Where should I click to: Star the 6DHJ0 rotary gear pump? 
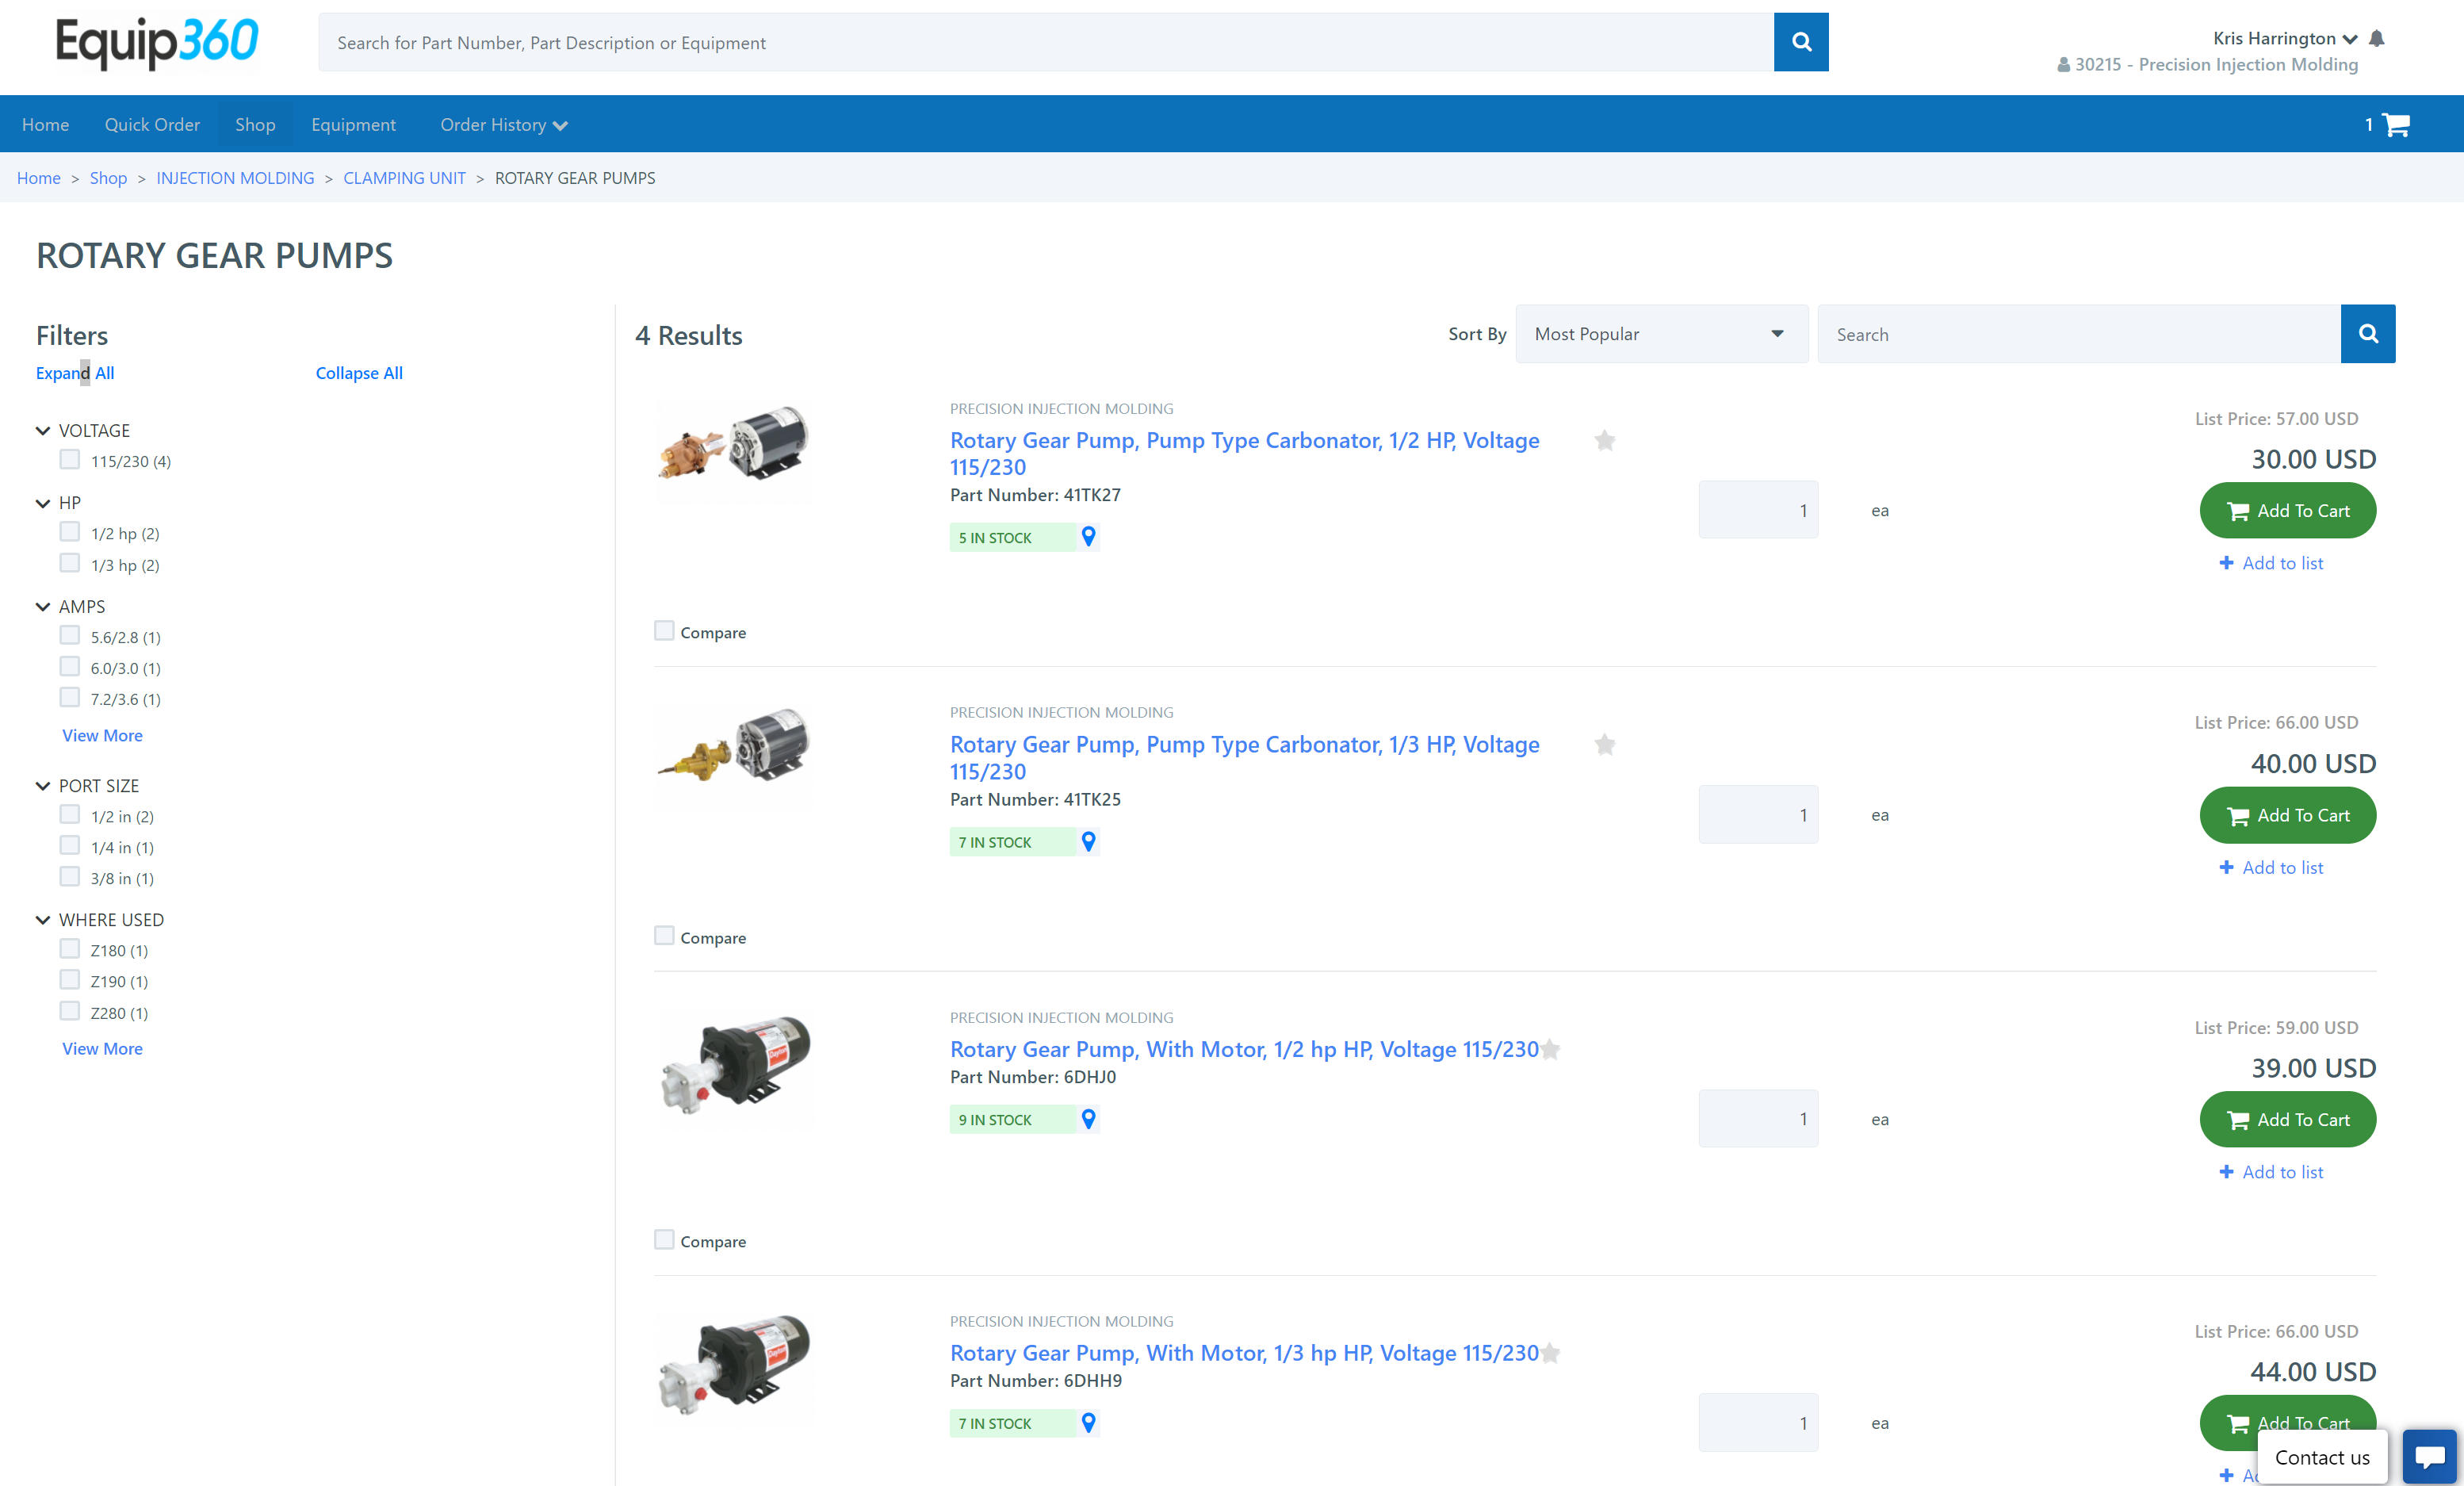click(x=1550, y=1049)
